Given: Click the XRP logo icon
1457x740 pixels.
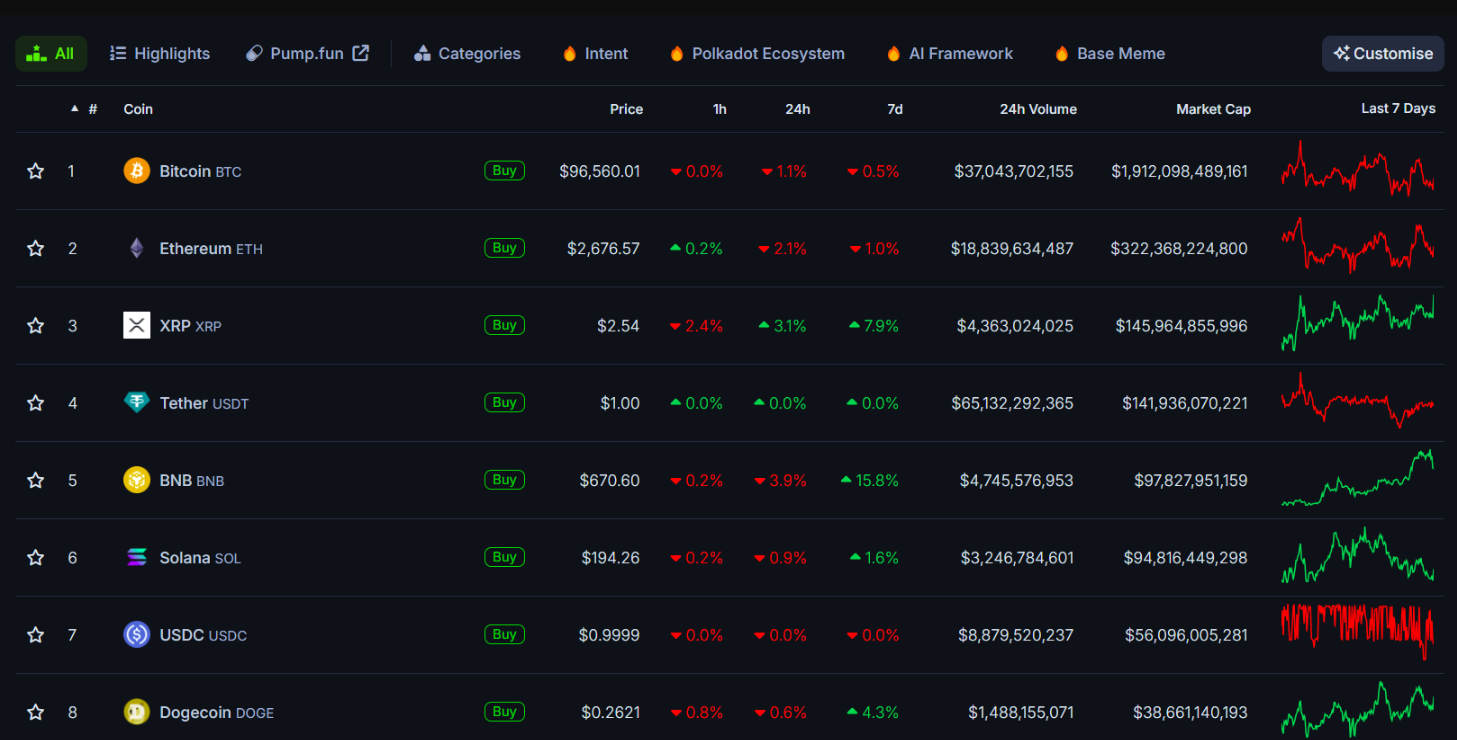Looking at the screenshot, I should pos(136,325).
